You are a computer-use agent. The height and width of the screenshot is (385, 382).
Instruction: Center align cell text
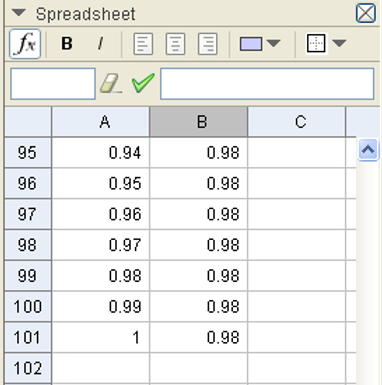(x=175, y=44)
